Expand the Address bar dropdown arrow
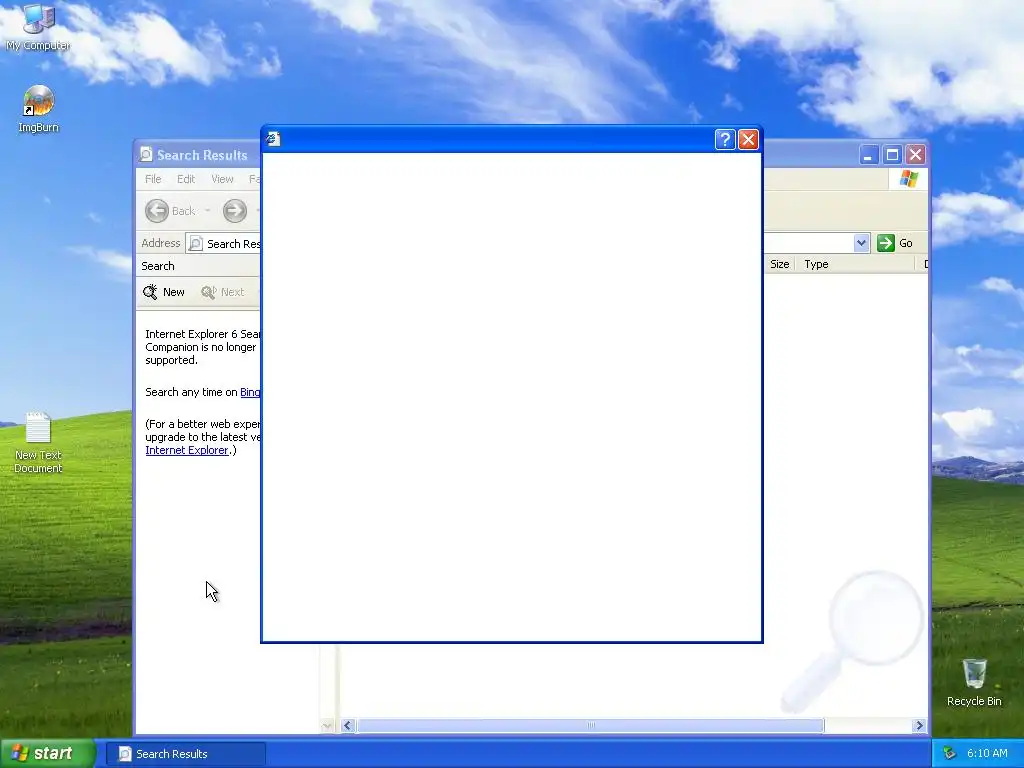Viewport: 1024px width, 768px height. coord(861,243)
